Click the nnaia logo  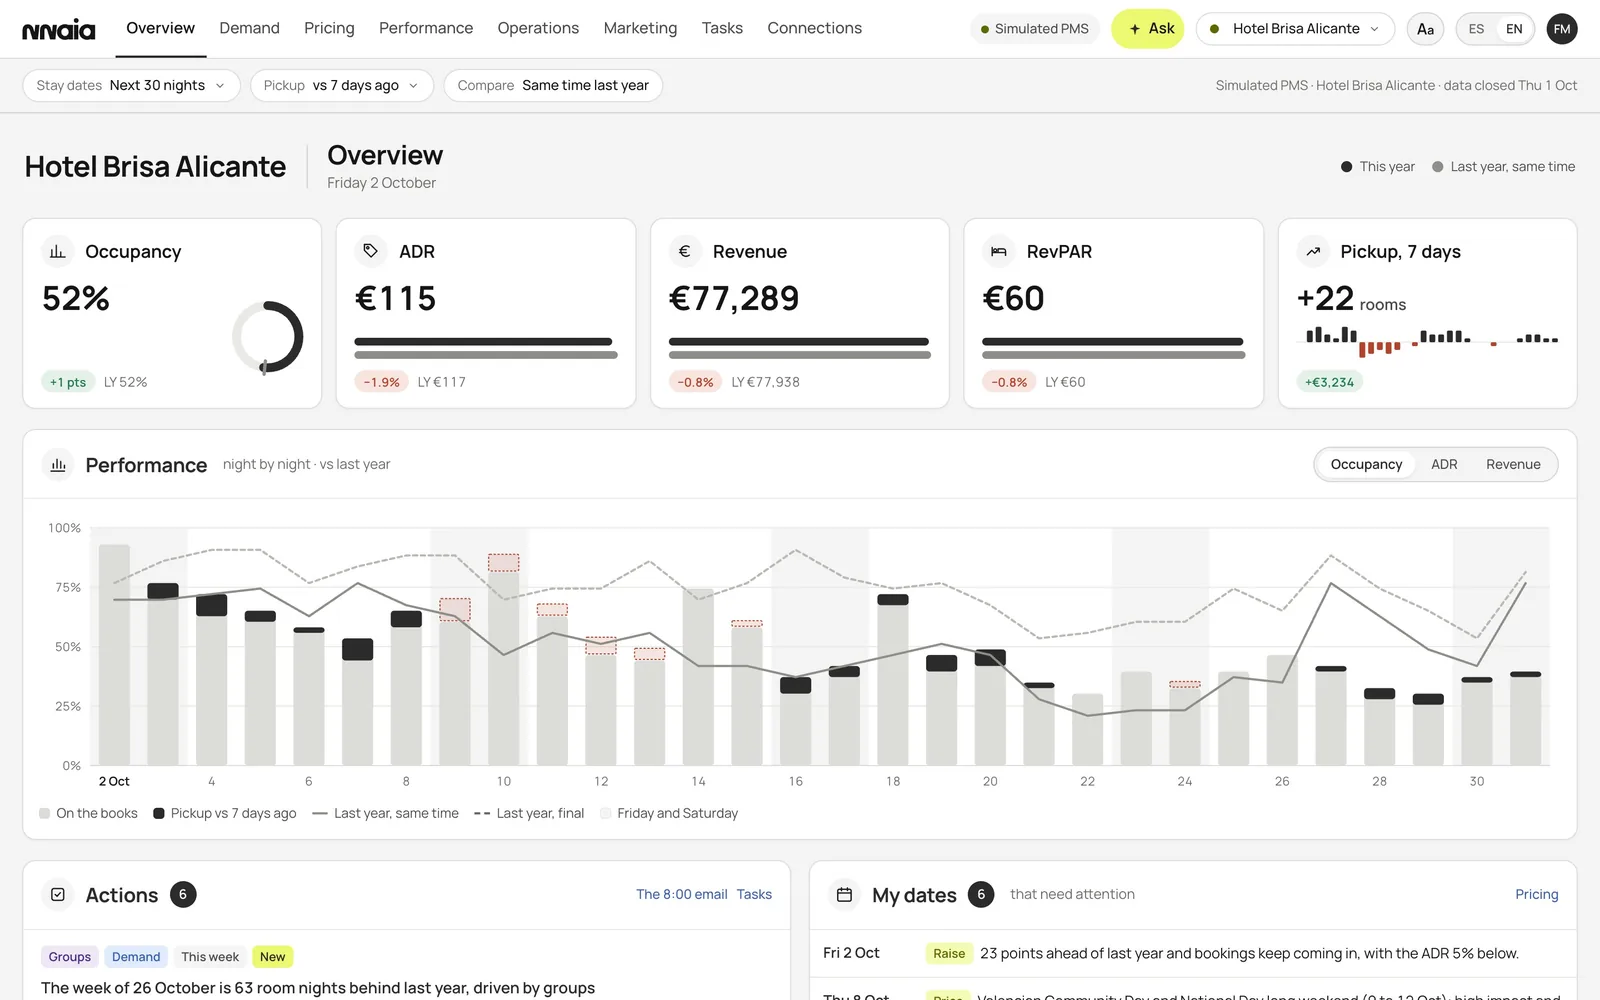point(59,29)
